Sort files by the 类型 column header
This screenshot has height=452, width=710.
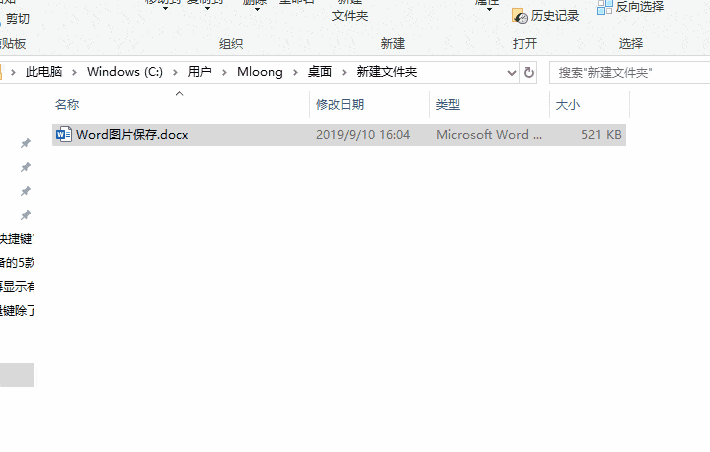point(448,105)
